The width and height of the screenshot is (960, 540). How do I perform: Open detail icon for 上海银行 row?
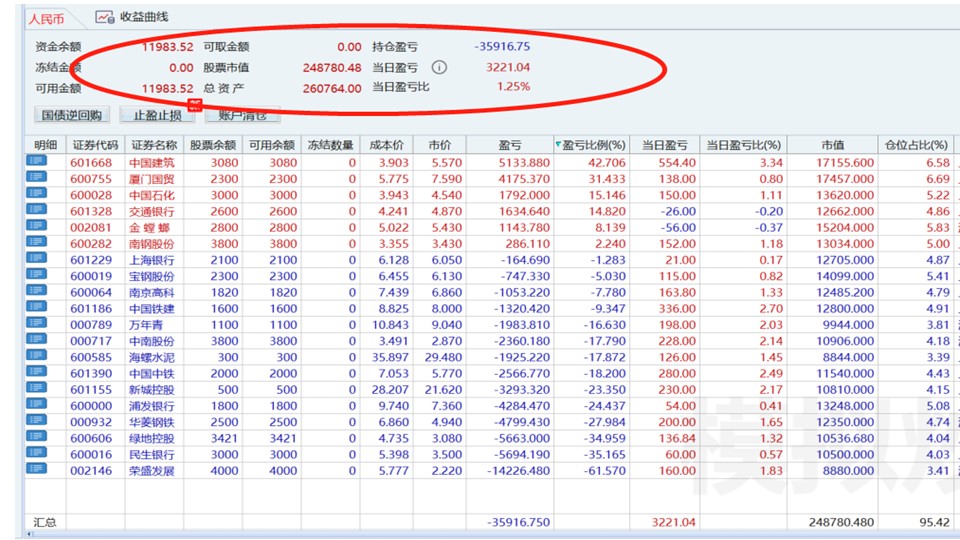[x=36, y=258]
